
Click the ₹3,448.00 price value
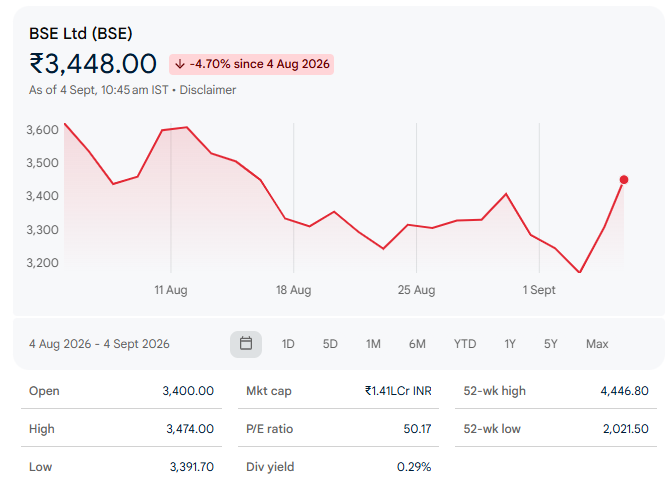coord(93,64)
